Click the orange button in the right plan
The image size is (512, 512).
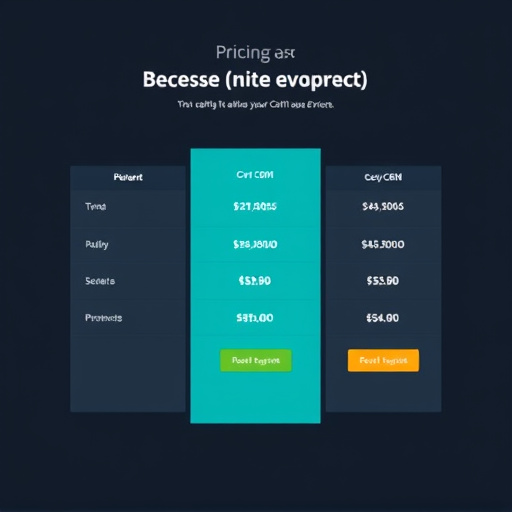point(383,360)
